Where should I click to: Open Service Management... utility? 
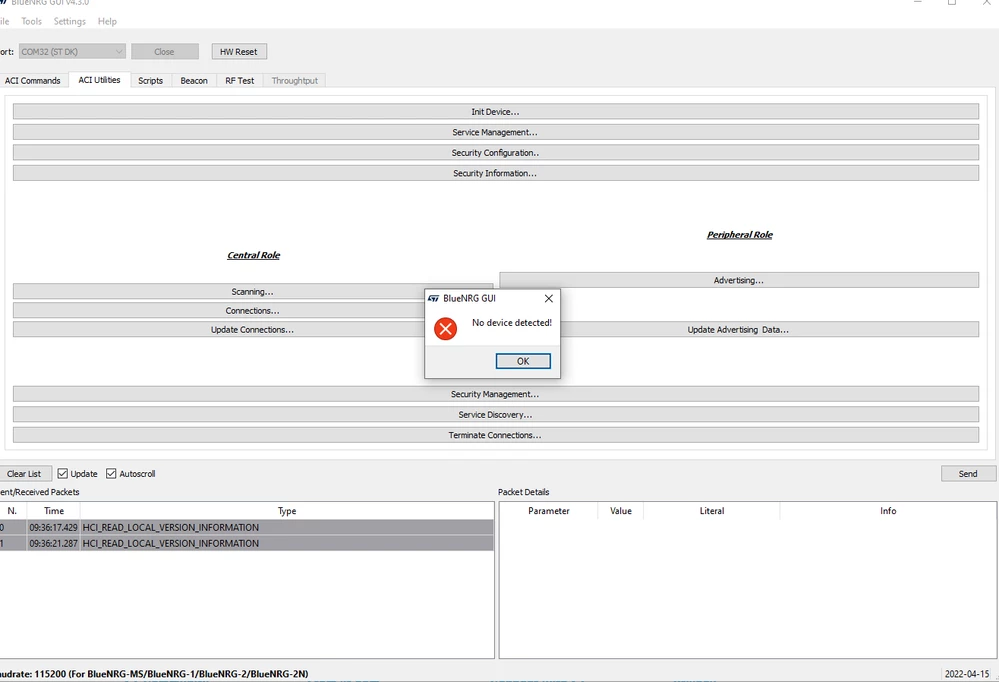(x=496, y=132)
